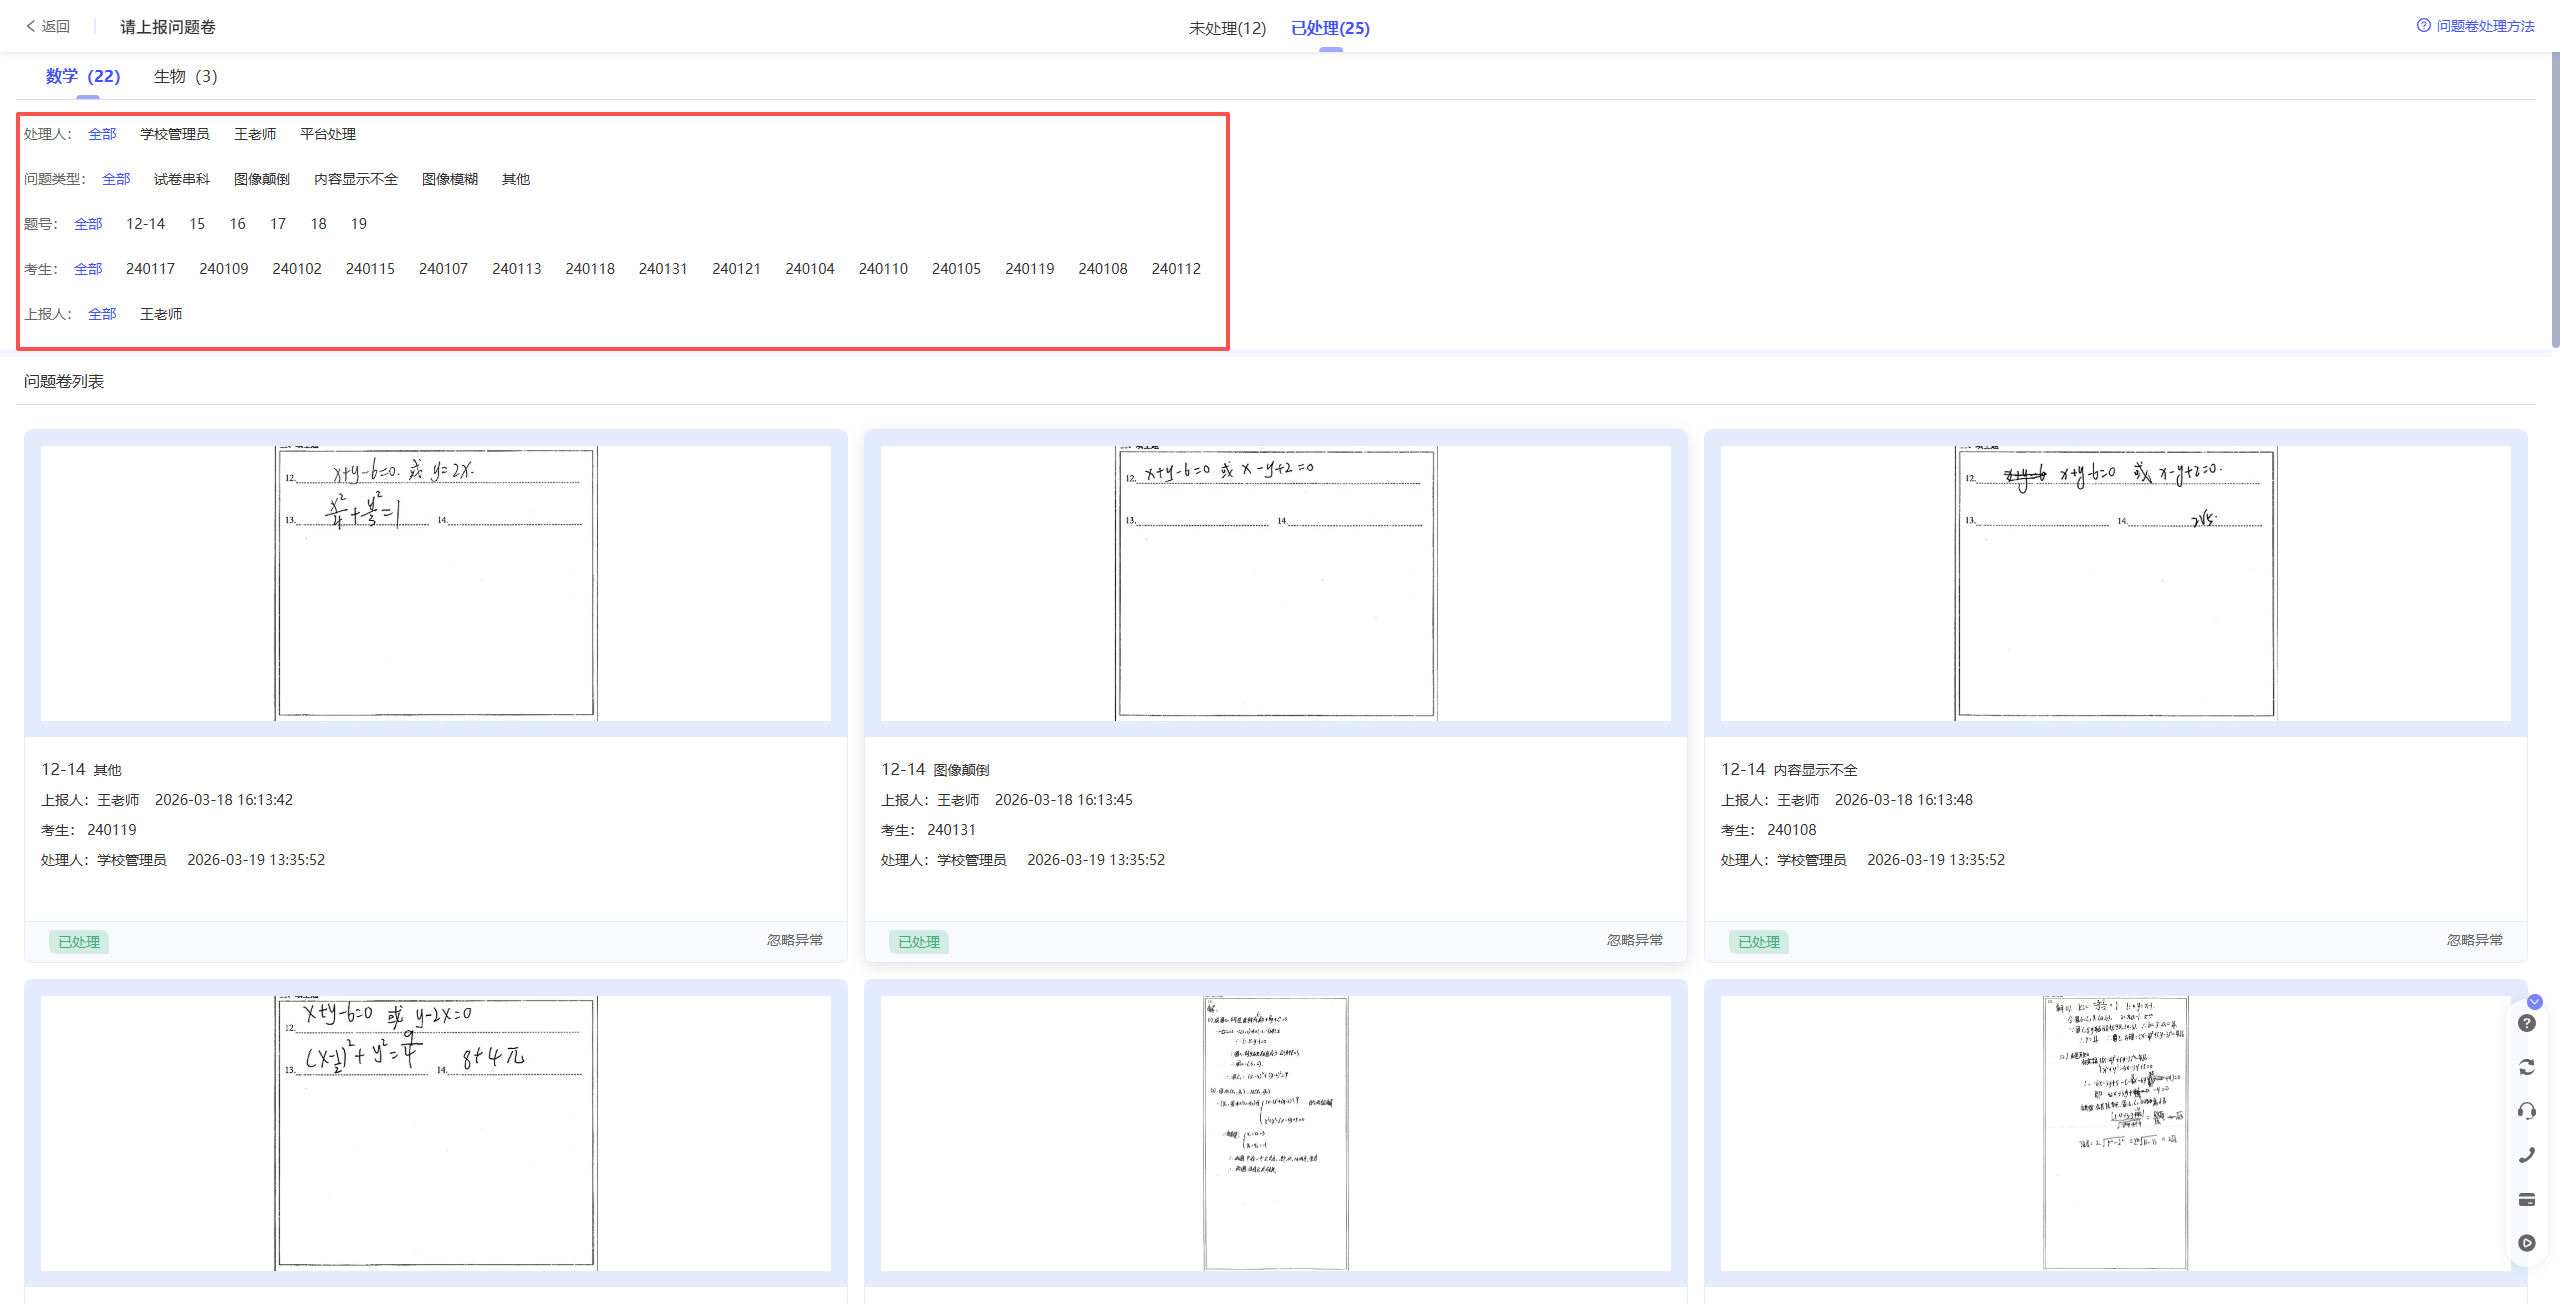2560x1305 pixels.
Task: Click 忽略异常 on student 240108 card
Action: 2474,940
